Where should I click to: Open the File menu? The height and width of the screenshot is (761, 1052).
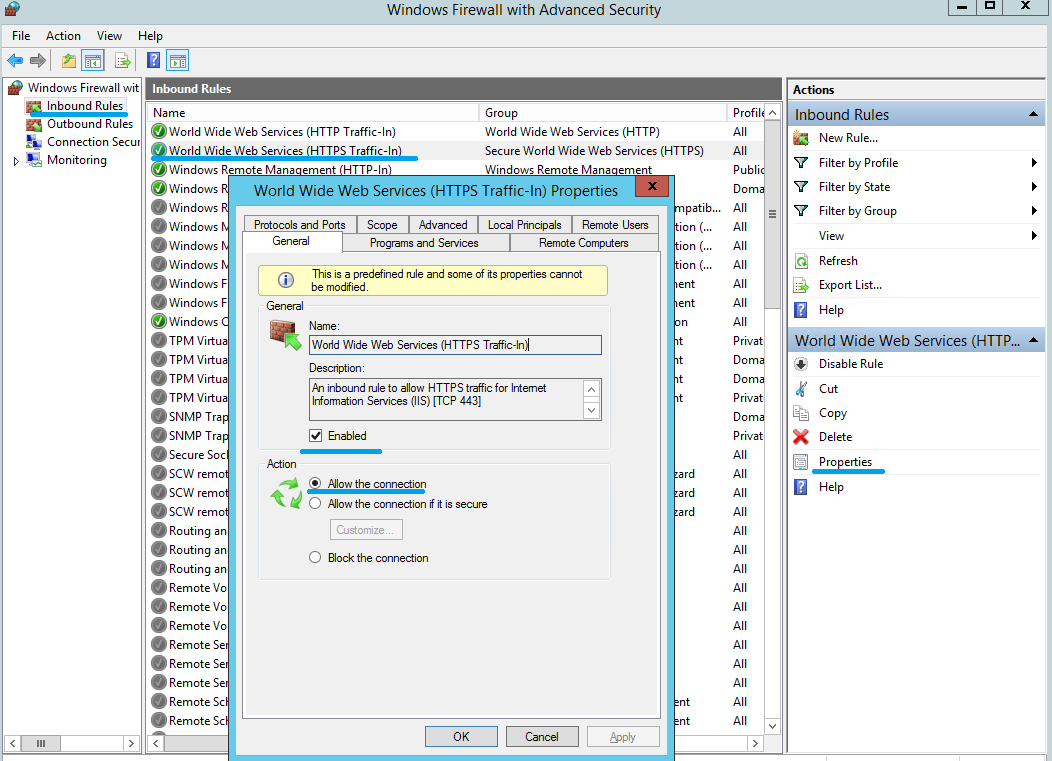[x=21, y=36]
